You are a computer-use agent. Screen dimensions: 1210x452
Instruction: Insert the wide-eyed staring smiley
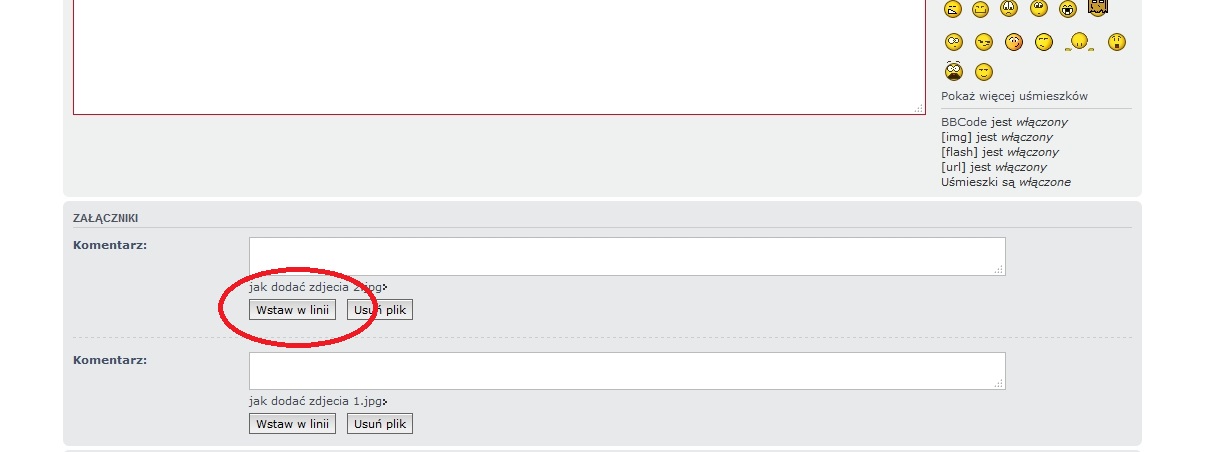pyautogui.click(x=954, y=42)
